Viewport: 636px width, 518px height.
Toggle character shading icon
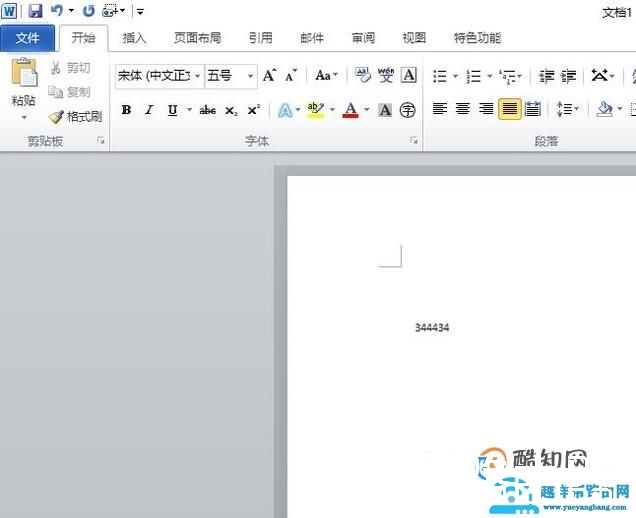385,110
